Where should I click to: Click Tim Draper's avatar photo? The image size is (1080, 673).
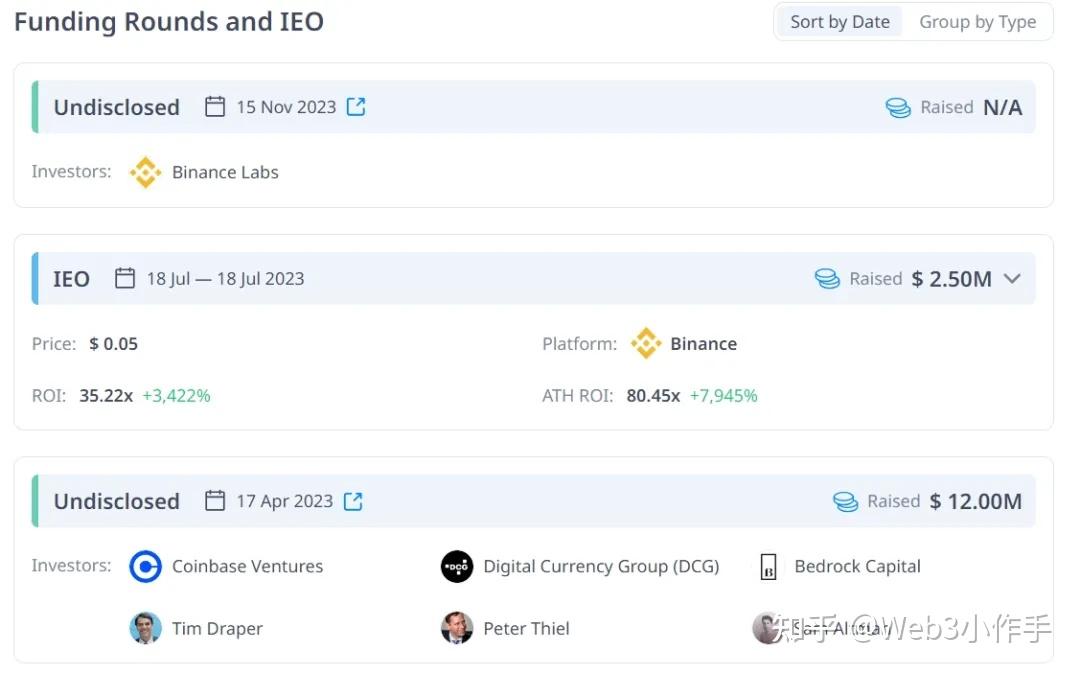[146, 629]
